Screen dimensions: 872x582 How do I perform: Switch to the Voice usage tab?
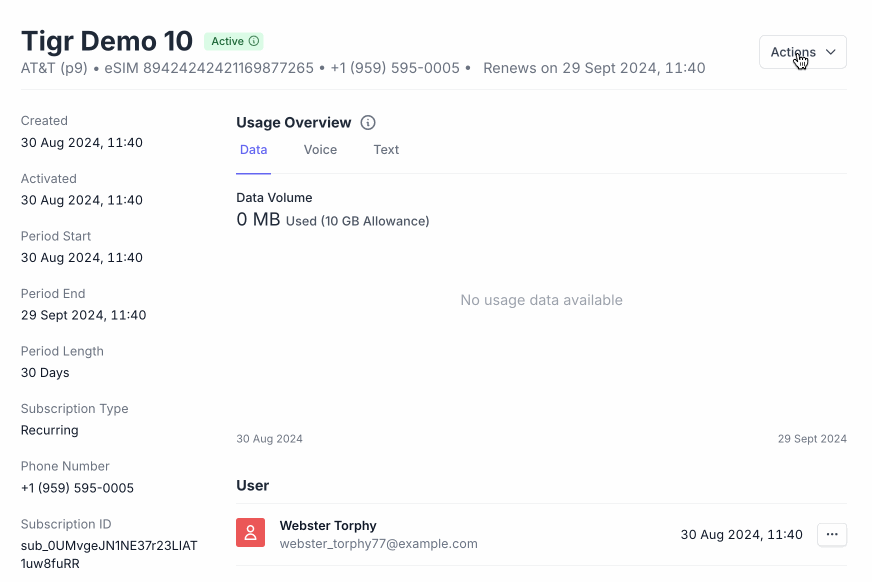(x=320, y=150)
